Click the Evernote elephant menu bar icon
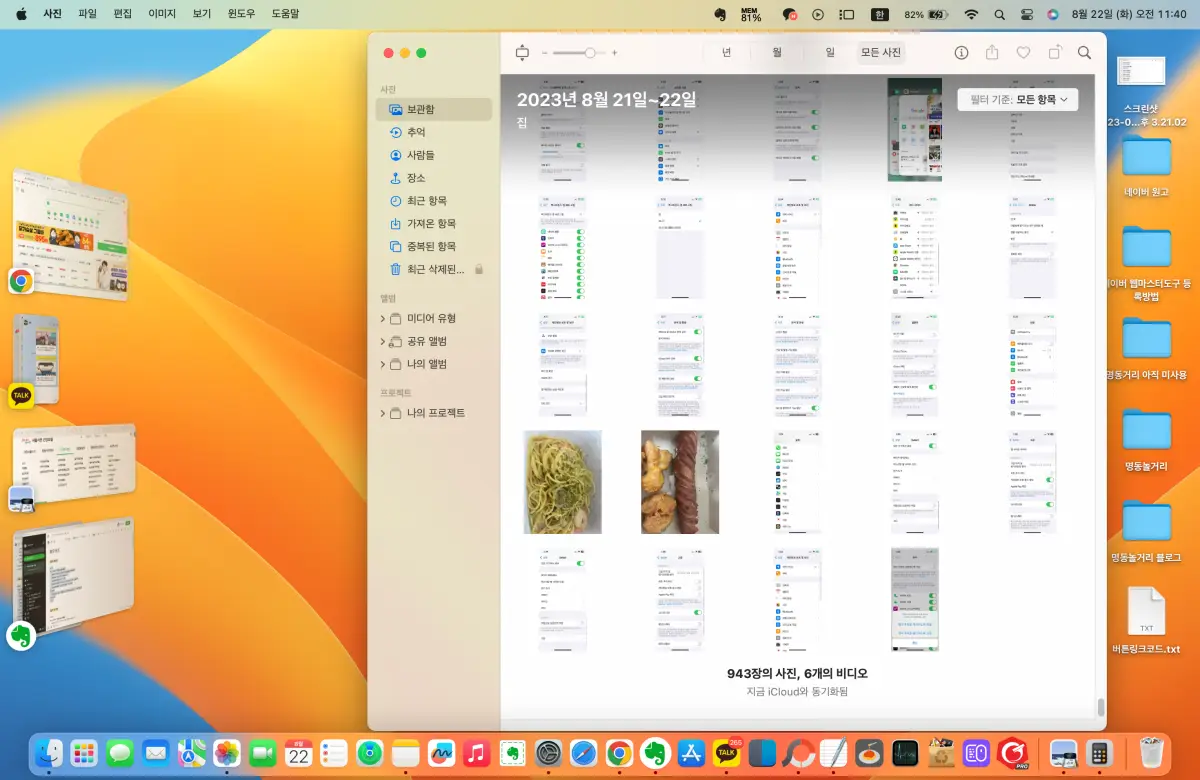The image size is (1200, 780). [x=719, y=15]
